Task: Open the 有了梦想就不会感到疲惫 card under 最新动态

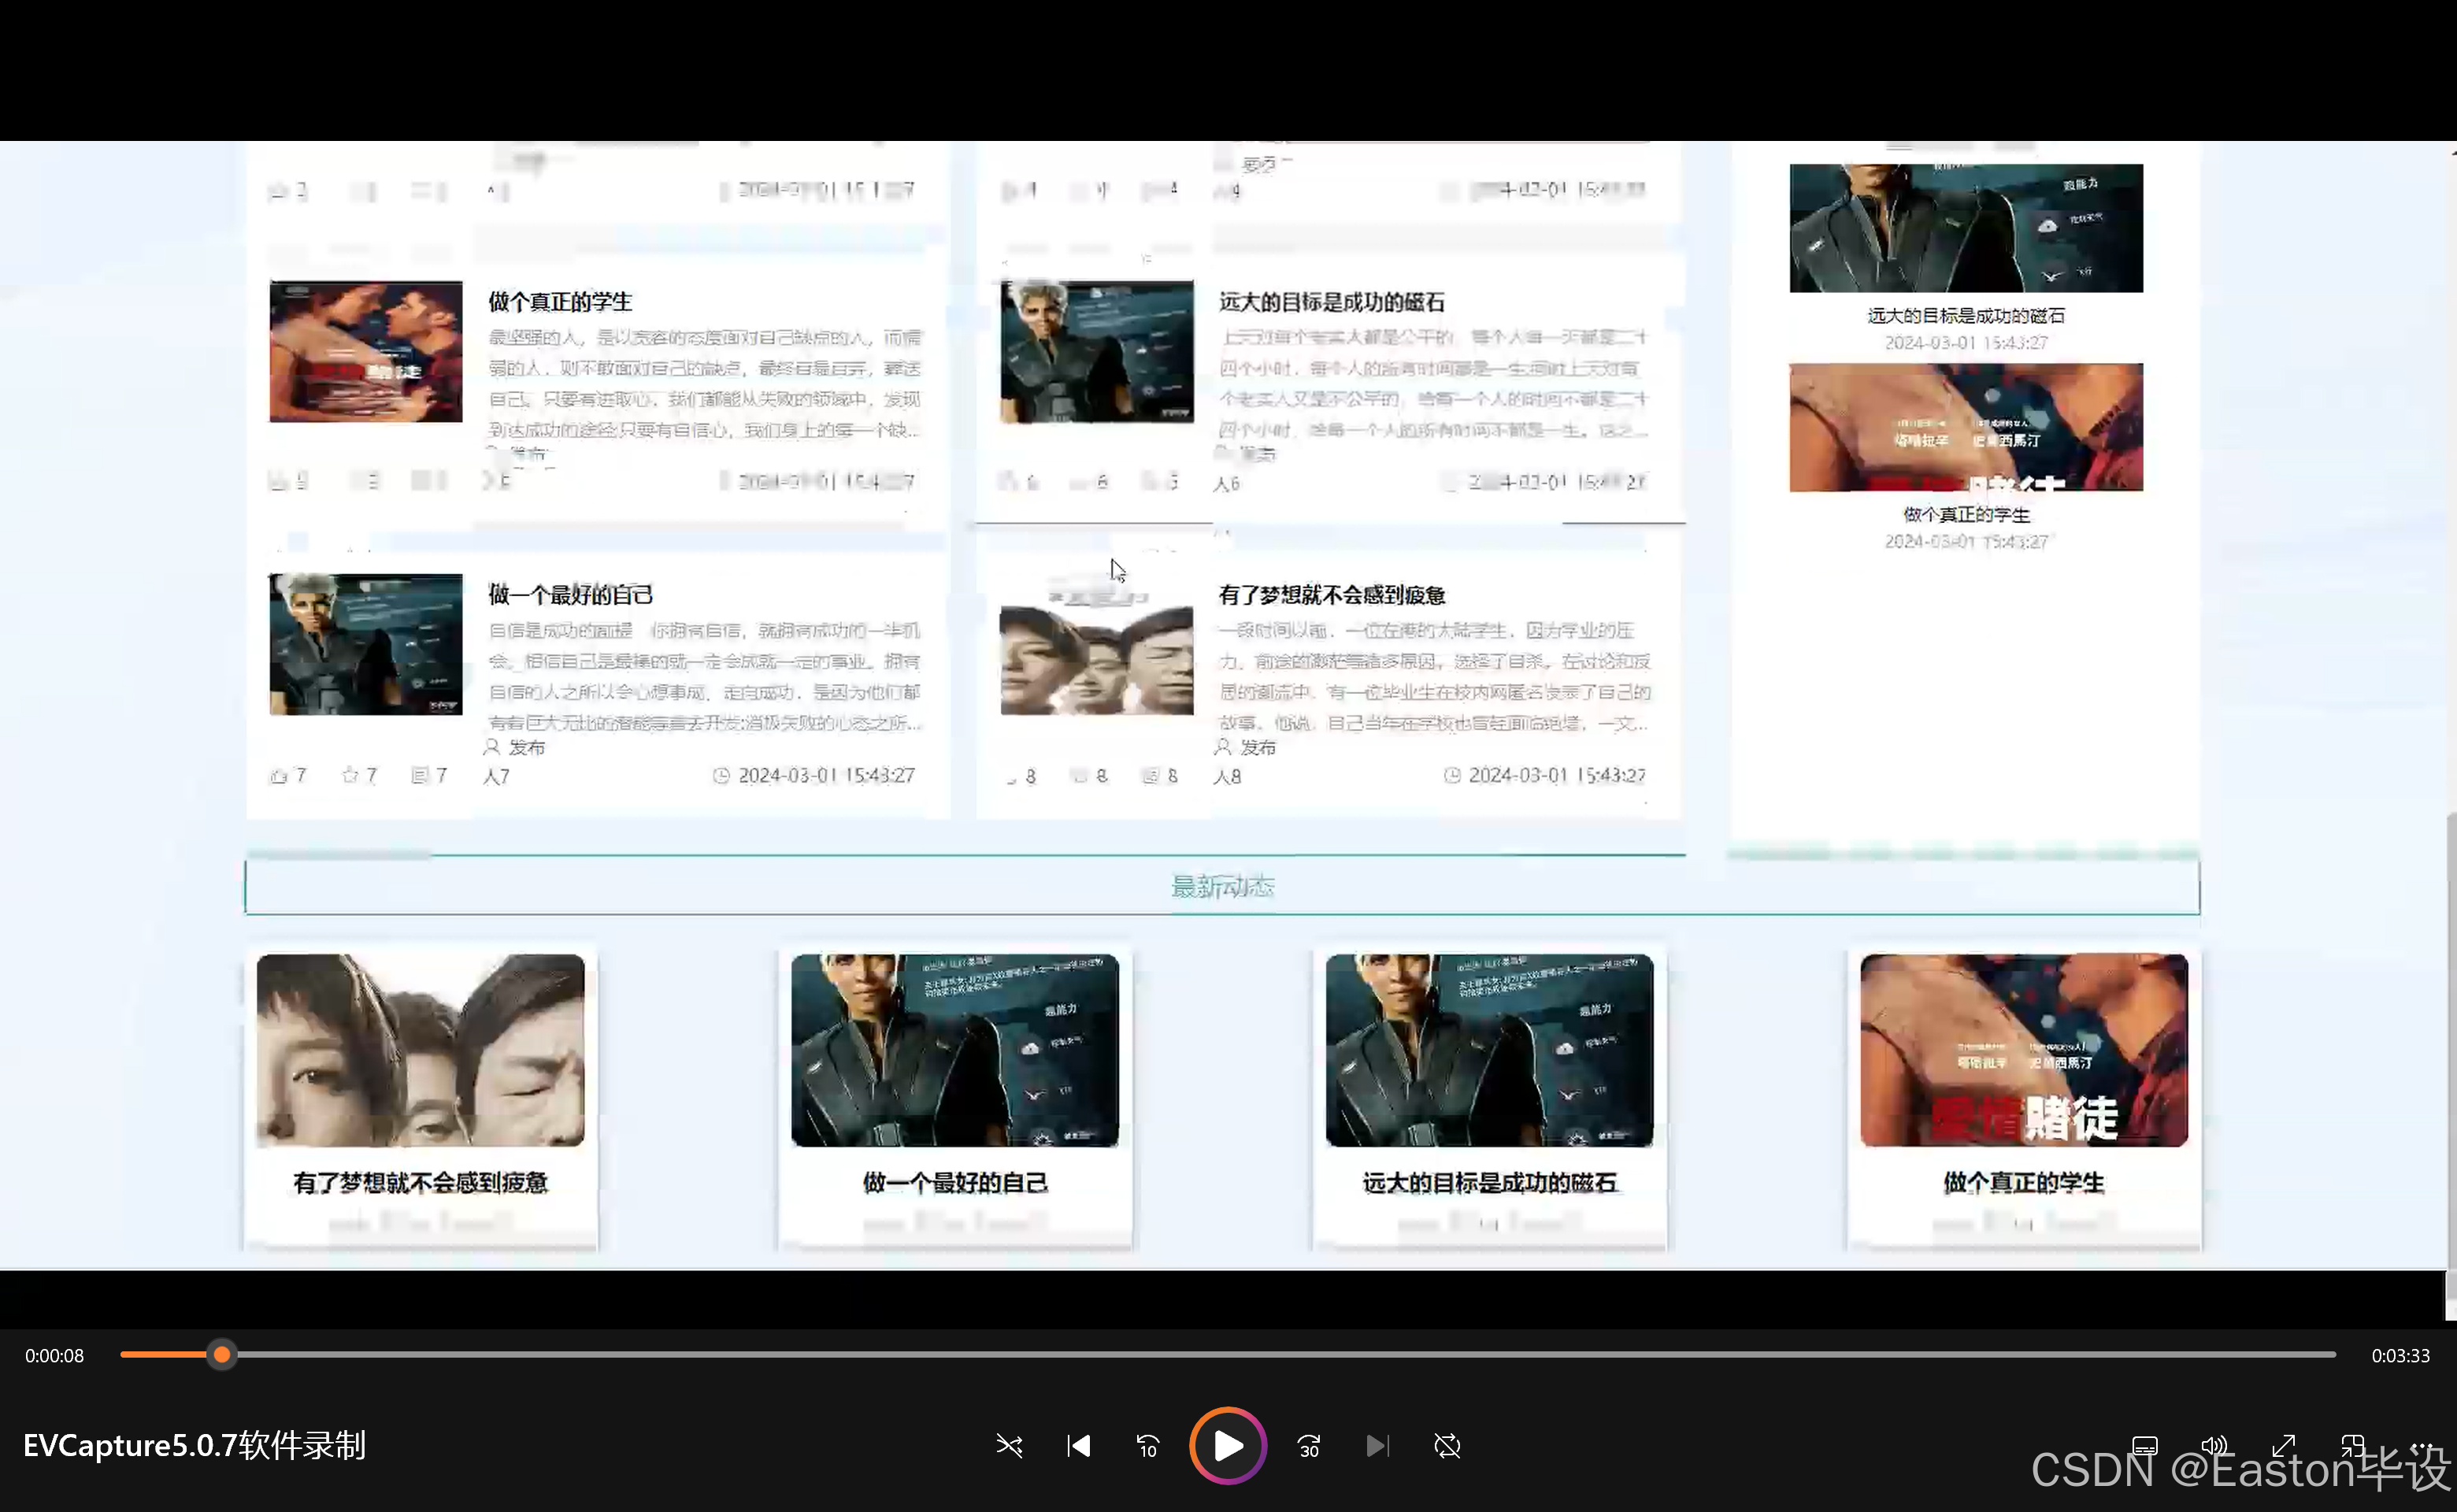Action: [420, 1098]
